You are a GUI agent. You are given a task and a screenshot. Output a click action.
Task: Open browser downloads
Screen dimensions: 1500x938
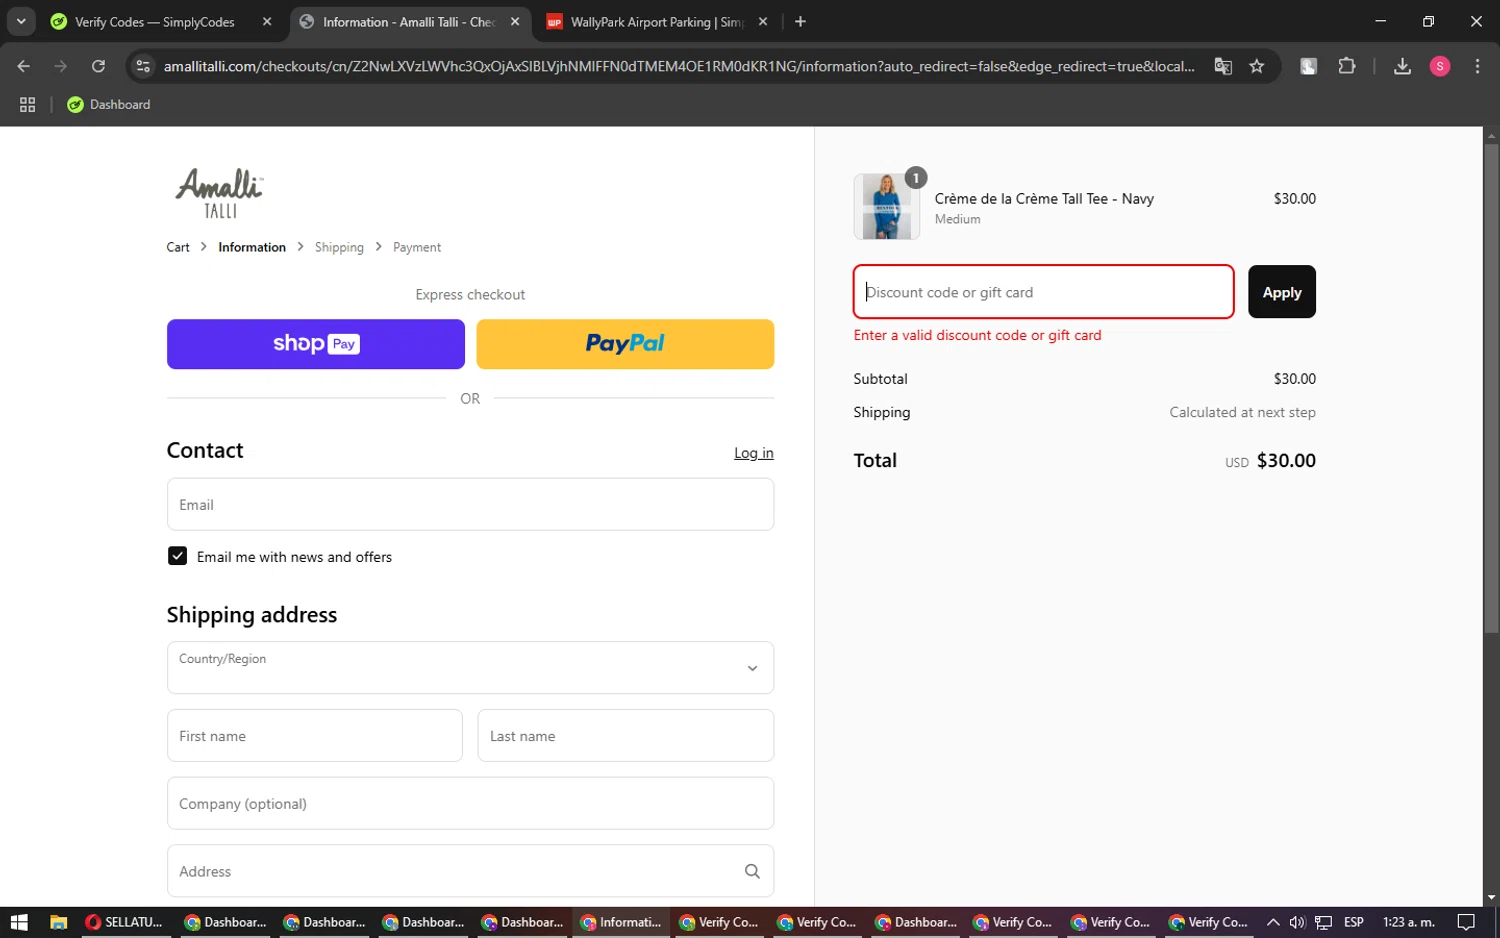(1402, 66)
